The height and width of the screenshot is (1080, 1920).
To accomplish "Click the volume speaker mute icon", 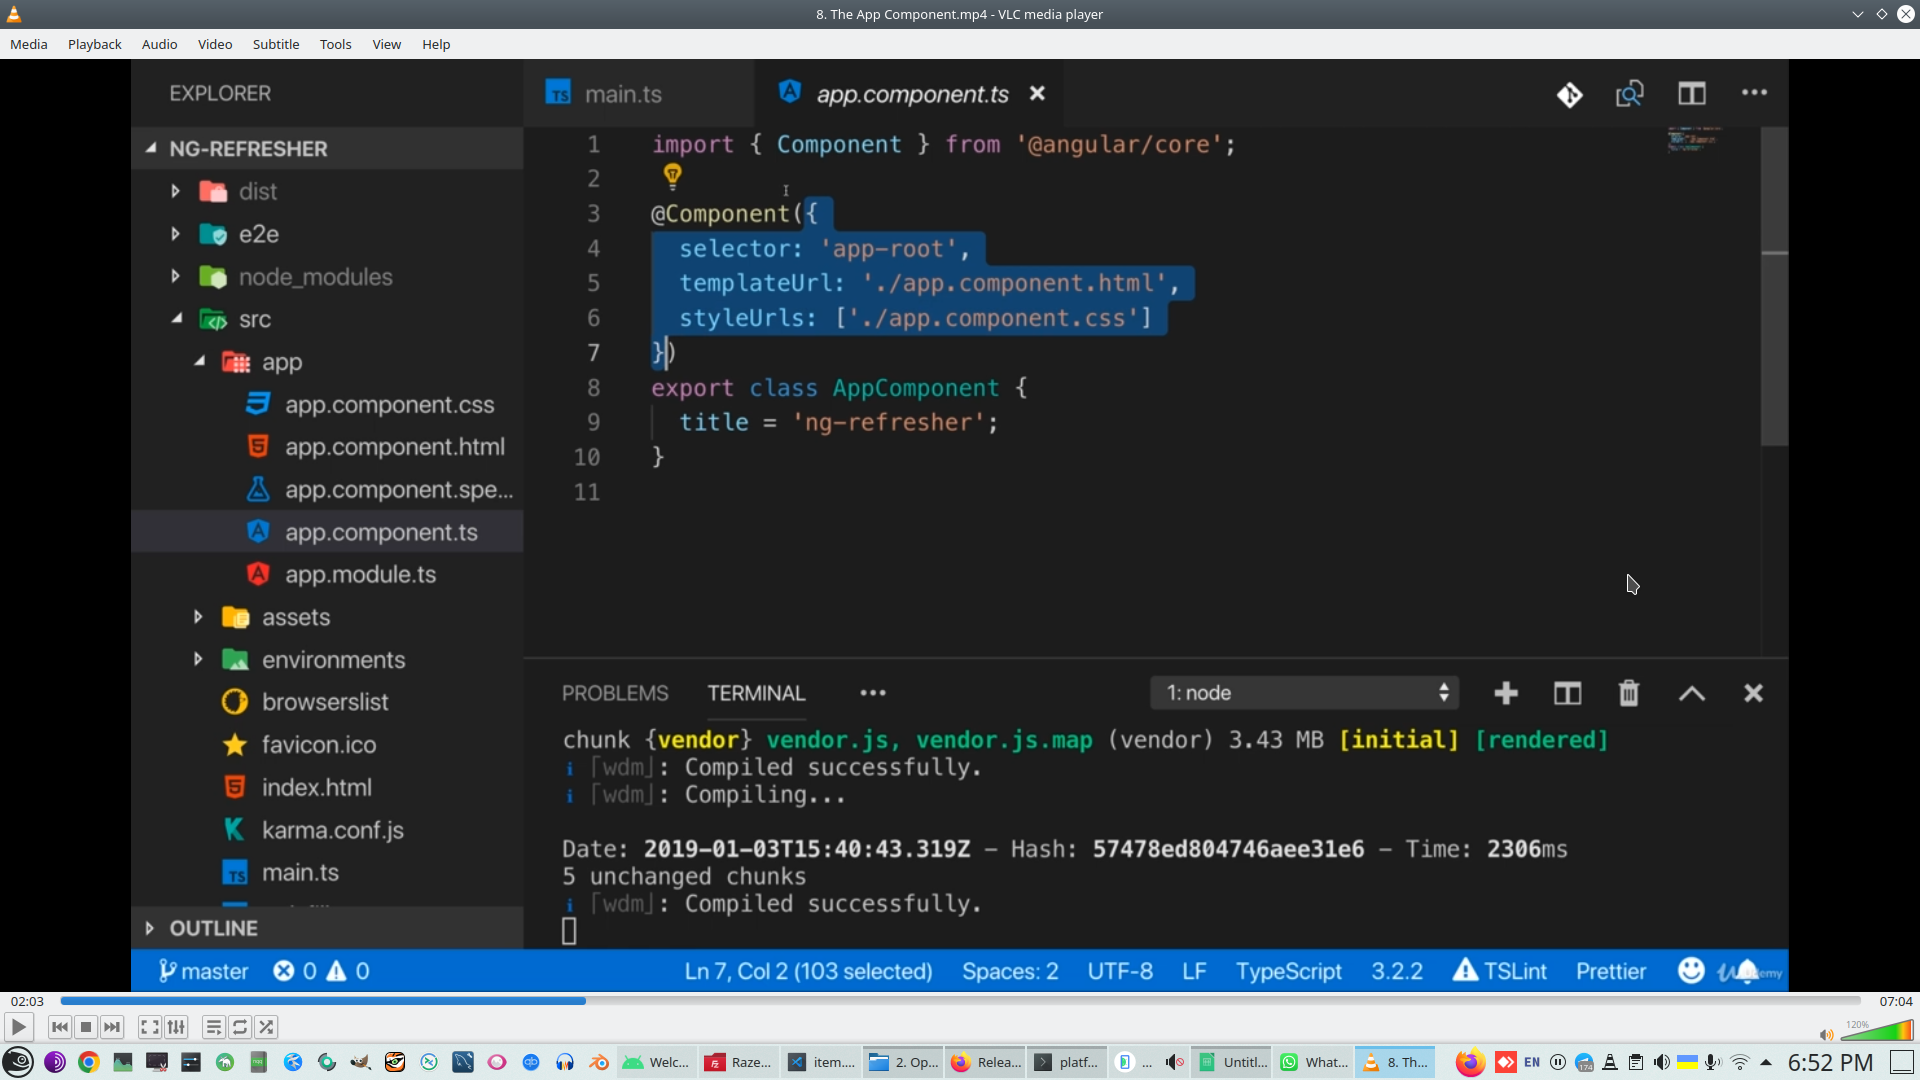I will click(x=1826, y=1035).
